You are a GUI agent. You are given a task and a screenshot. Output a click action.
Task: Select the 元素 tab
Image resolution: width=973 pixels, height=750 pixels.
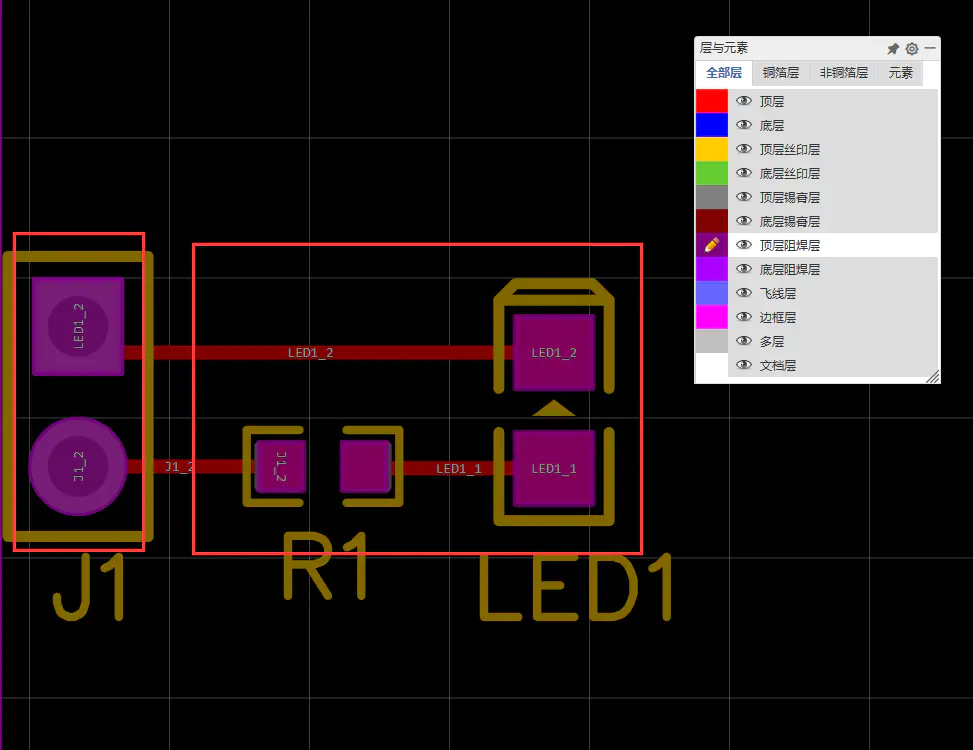click(x=900, y=73)
